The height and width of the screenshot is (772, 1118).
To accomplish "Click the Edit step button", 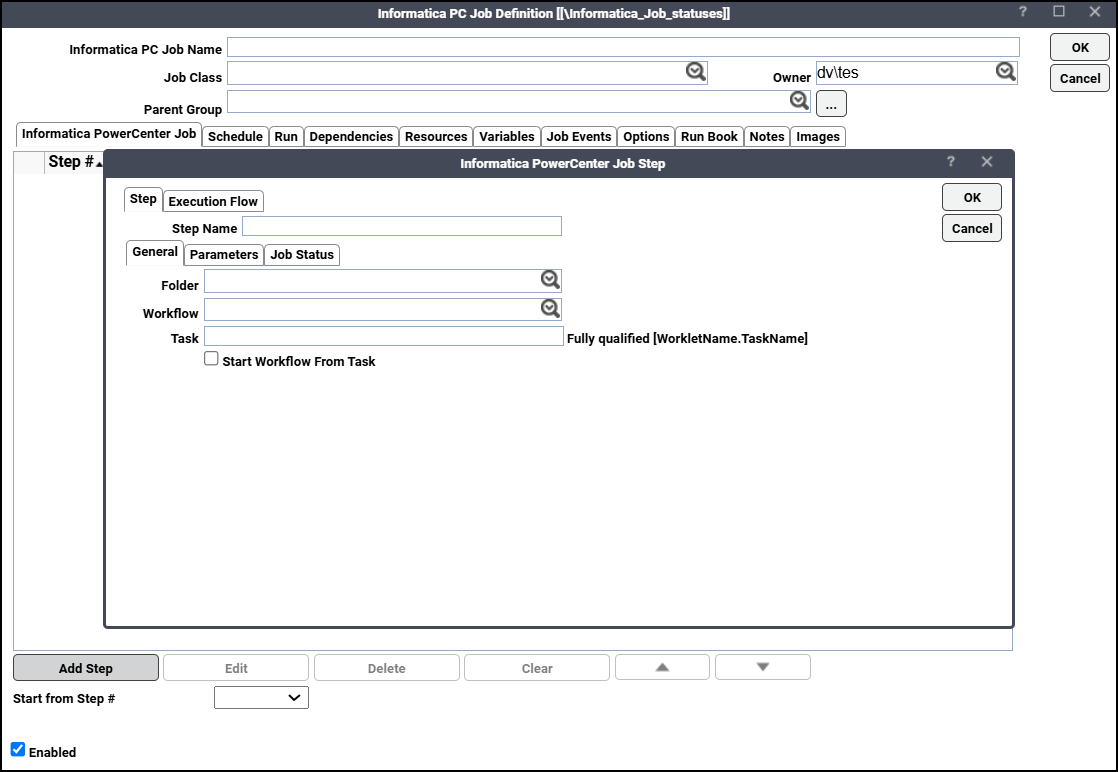I will pyautogui.click(x=236, y=668).
